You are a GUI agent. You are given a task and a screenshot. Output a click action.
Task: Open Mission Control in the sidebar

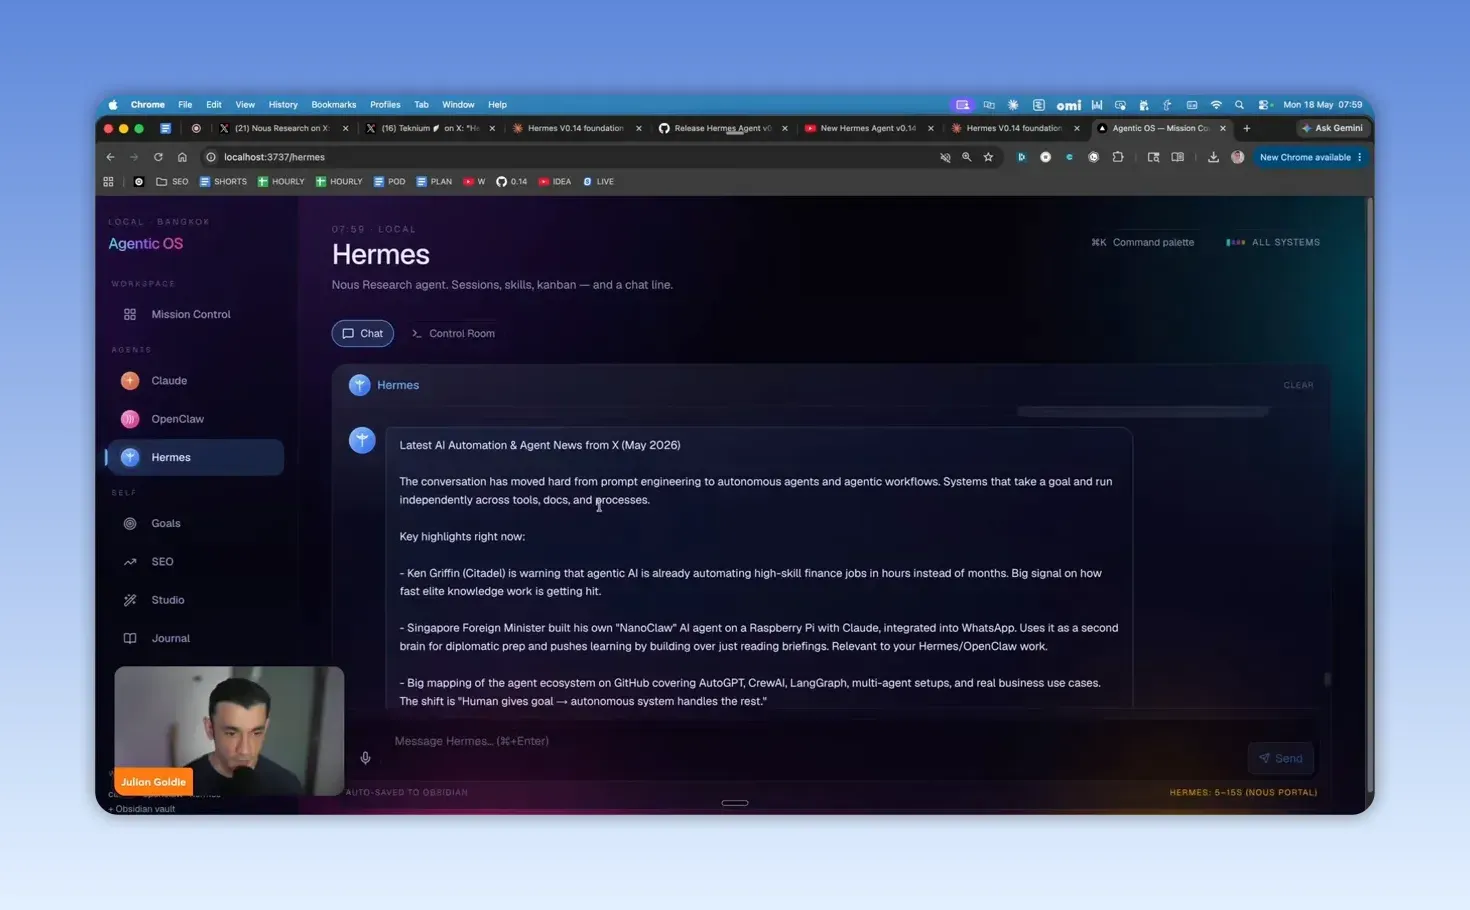pos(190,314)
